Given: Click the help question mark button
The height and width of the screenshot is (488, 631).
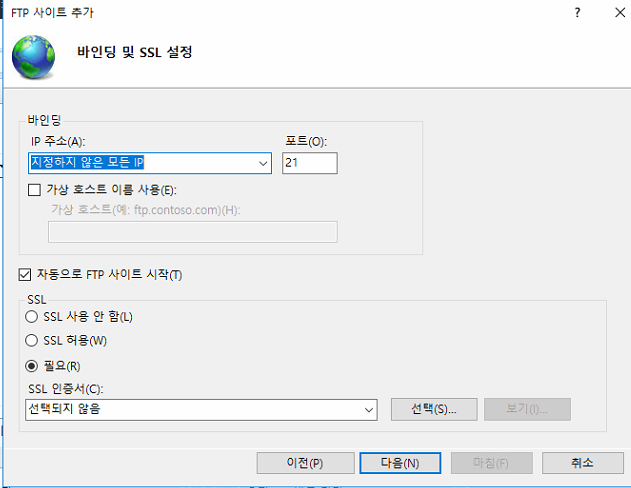Looking at the screenshot, I should pos(577,13).
